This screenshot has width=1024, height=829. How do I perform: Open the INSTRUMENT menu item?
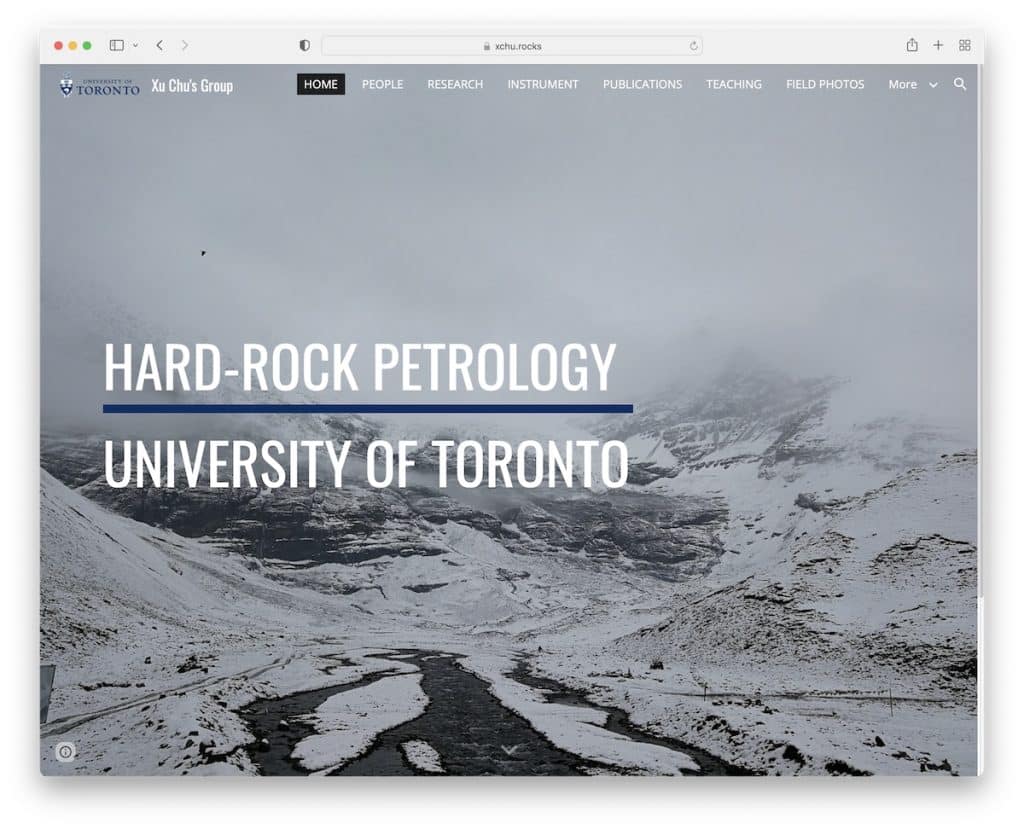coord(543,84)
